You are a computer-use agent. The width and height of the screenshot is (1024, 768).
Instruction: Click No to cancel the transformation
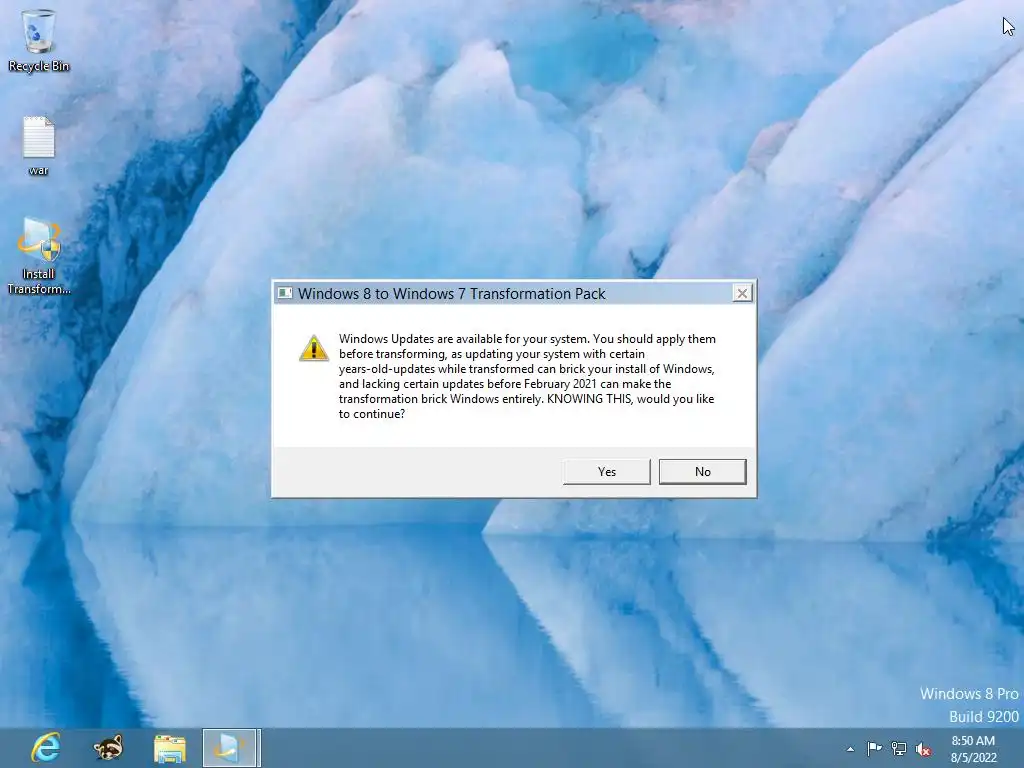pyautogui.click(x=703, y=472)
